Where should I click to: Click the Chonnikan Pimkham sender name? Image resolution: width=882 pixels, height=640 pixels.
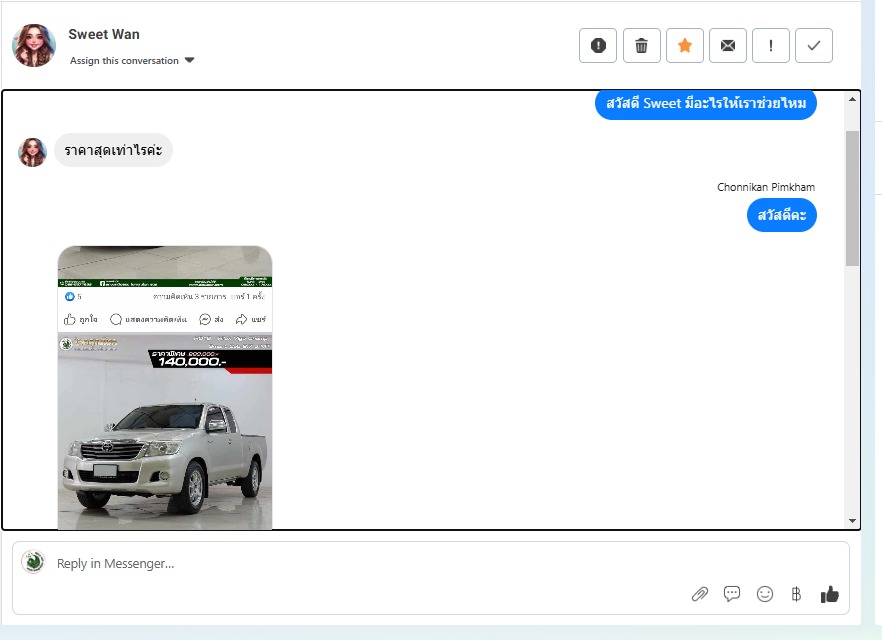(x=766, y=187)
